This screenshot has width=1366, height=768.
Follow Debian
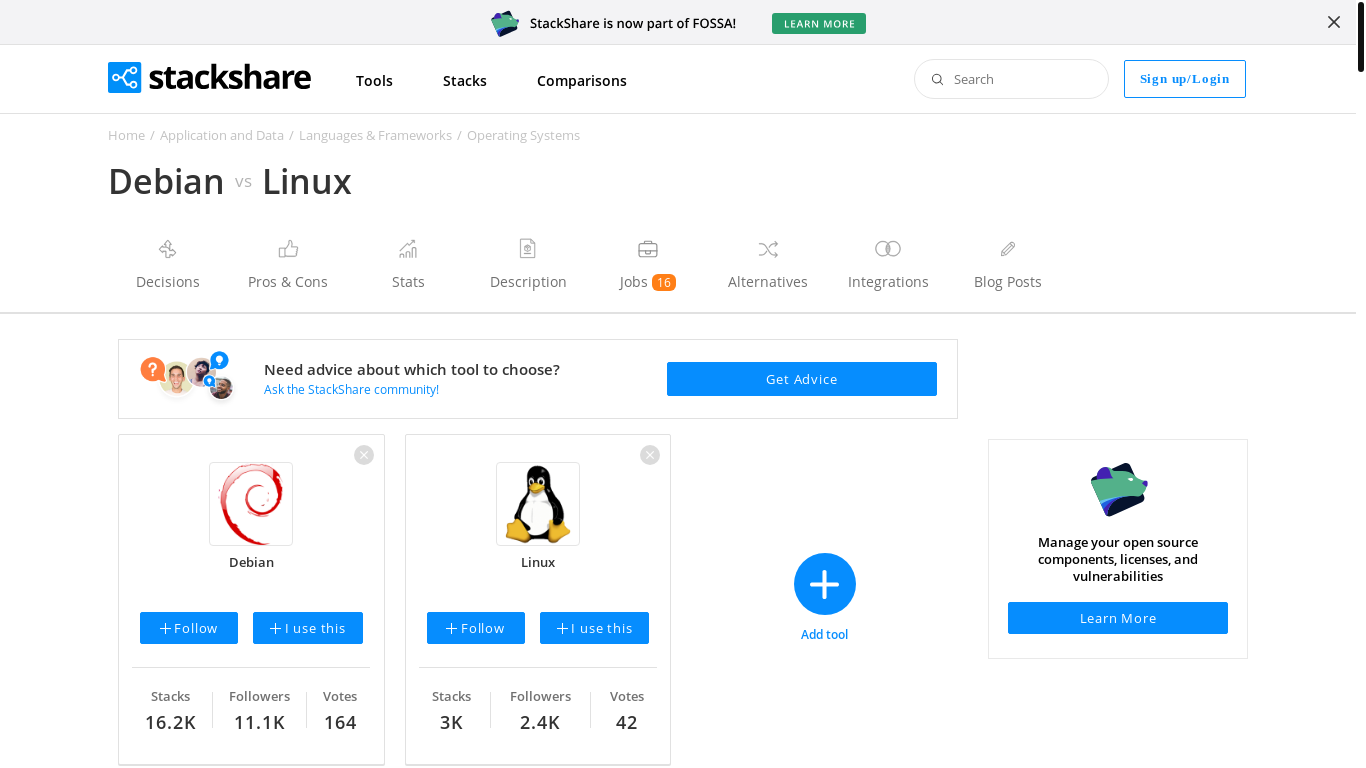189,628
